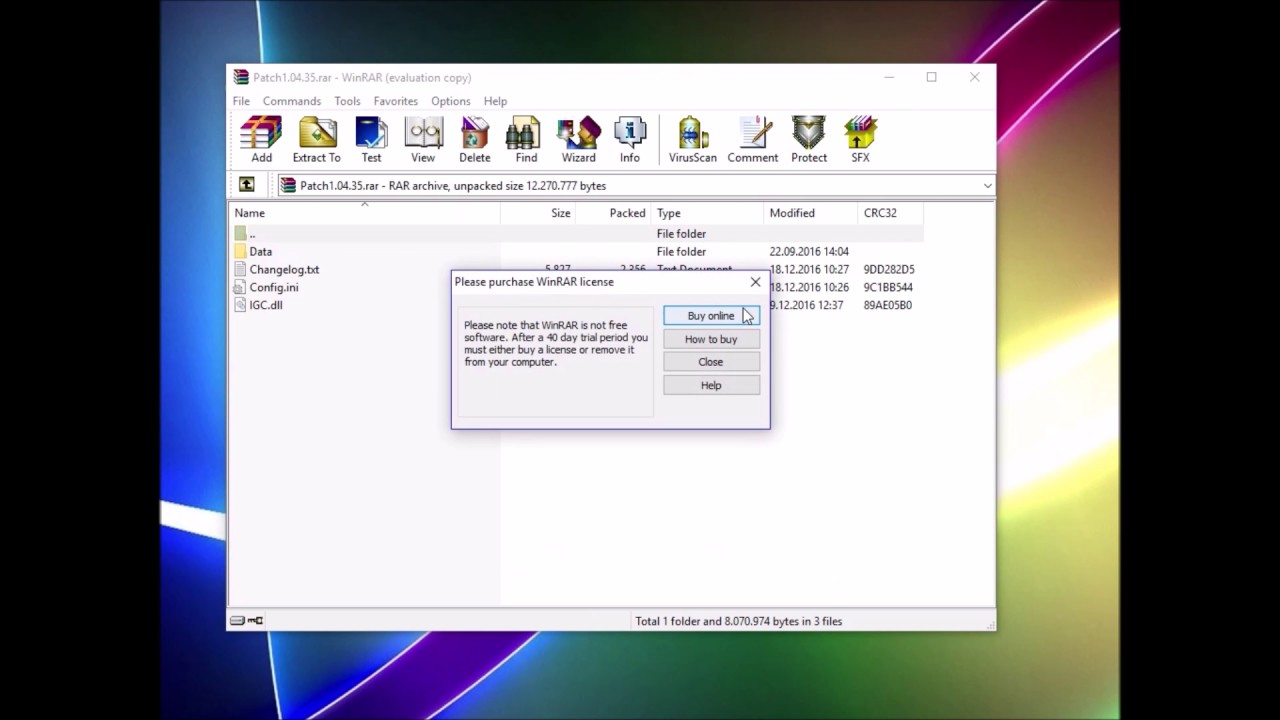
Task: Click the Add toolbar icon
Action: click(261, 139)
